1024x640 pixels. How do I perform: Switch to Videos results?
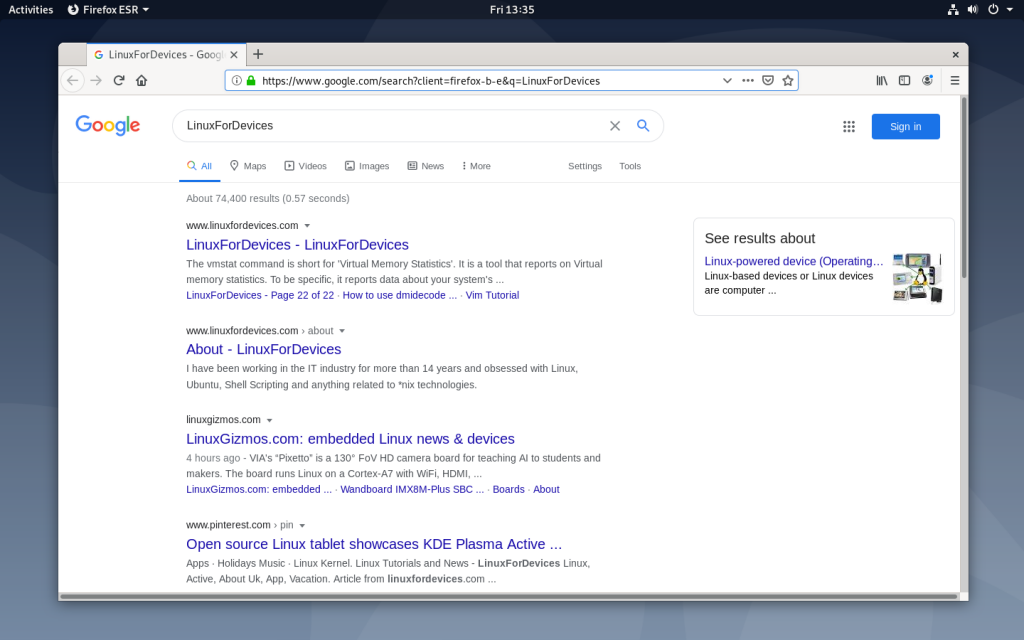[306, 166]
